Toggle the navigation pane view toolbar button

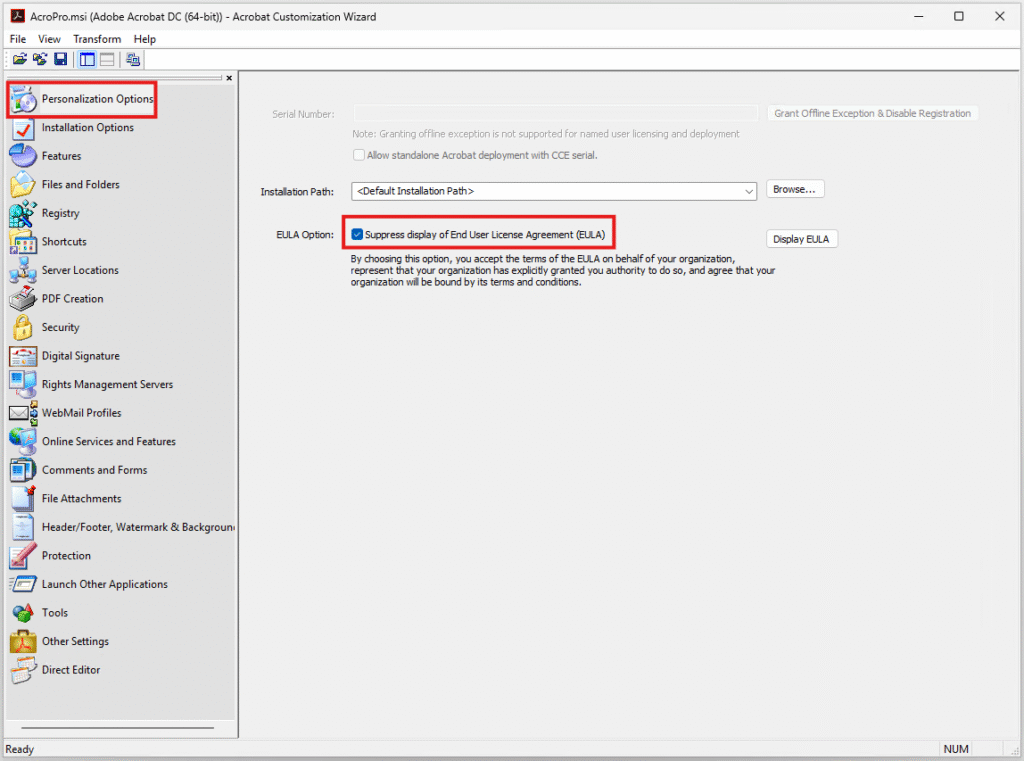pos(88,60)
